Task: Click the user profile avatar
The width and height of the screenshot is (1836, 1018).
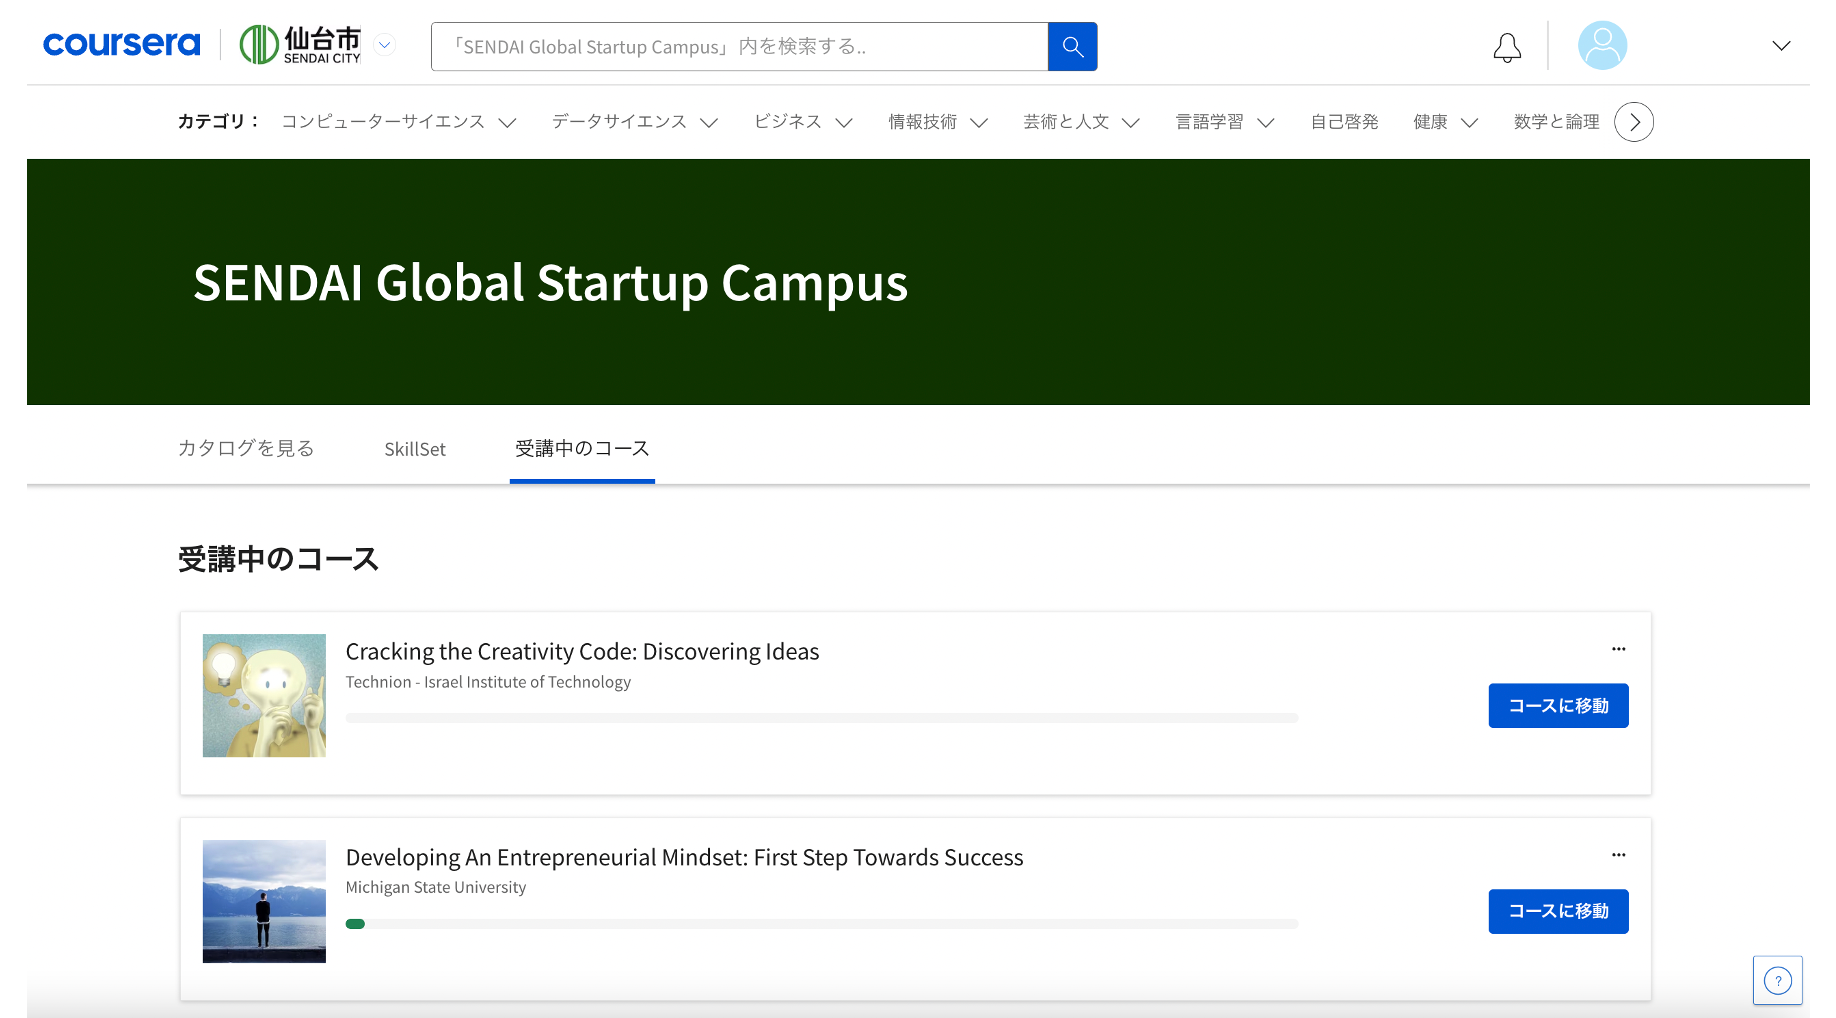Action: [1602, 46]
